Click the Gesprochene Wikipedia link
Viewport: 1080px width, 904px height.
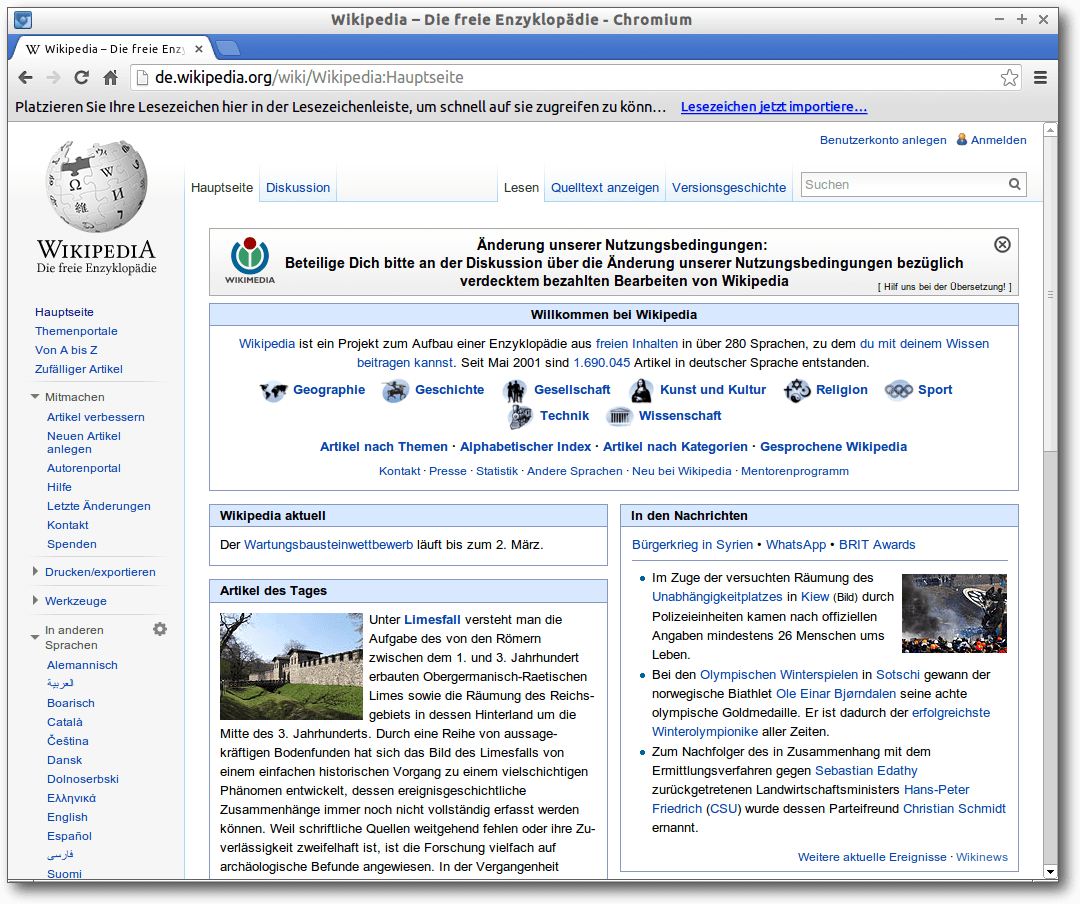click(833, 446)
